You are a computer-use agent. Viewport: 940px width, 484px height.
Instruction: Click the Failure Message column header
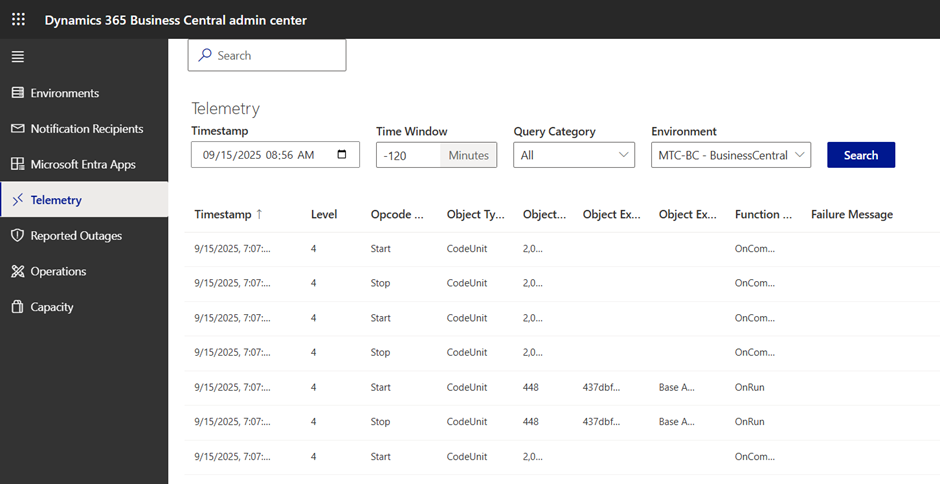click(851, 214)
